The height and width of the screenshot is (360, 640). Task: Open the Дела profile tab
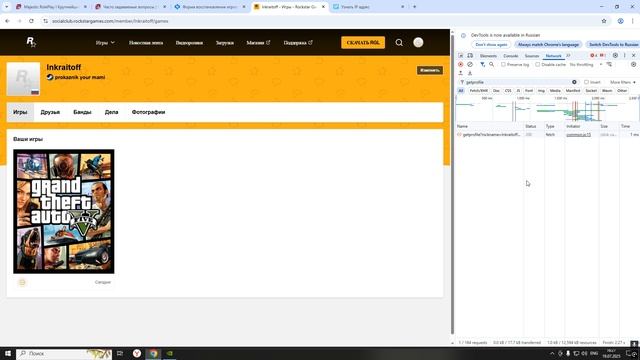(111, 112)
